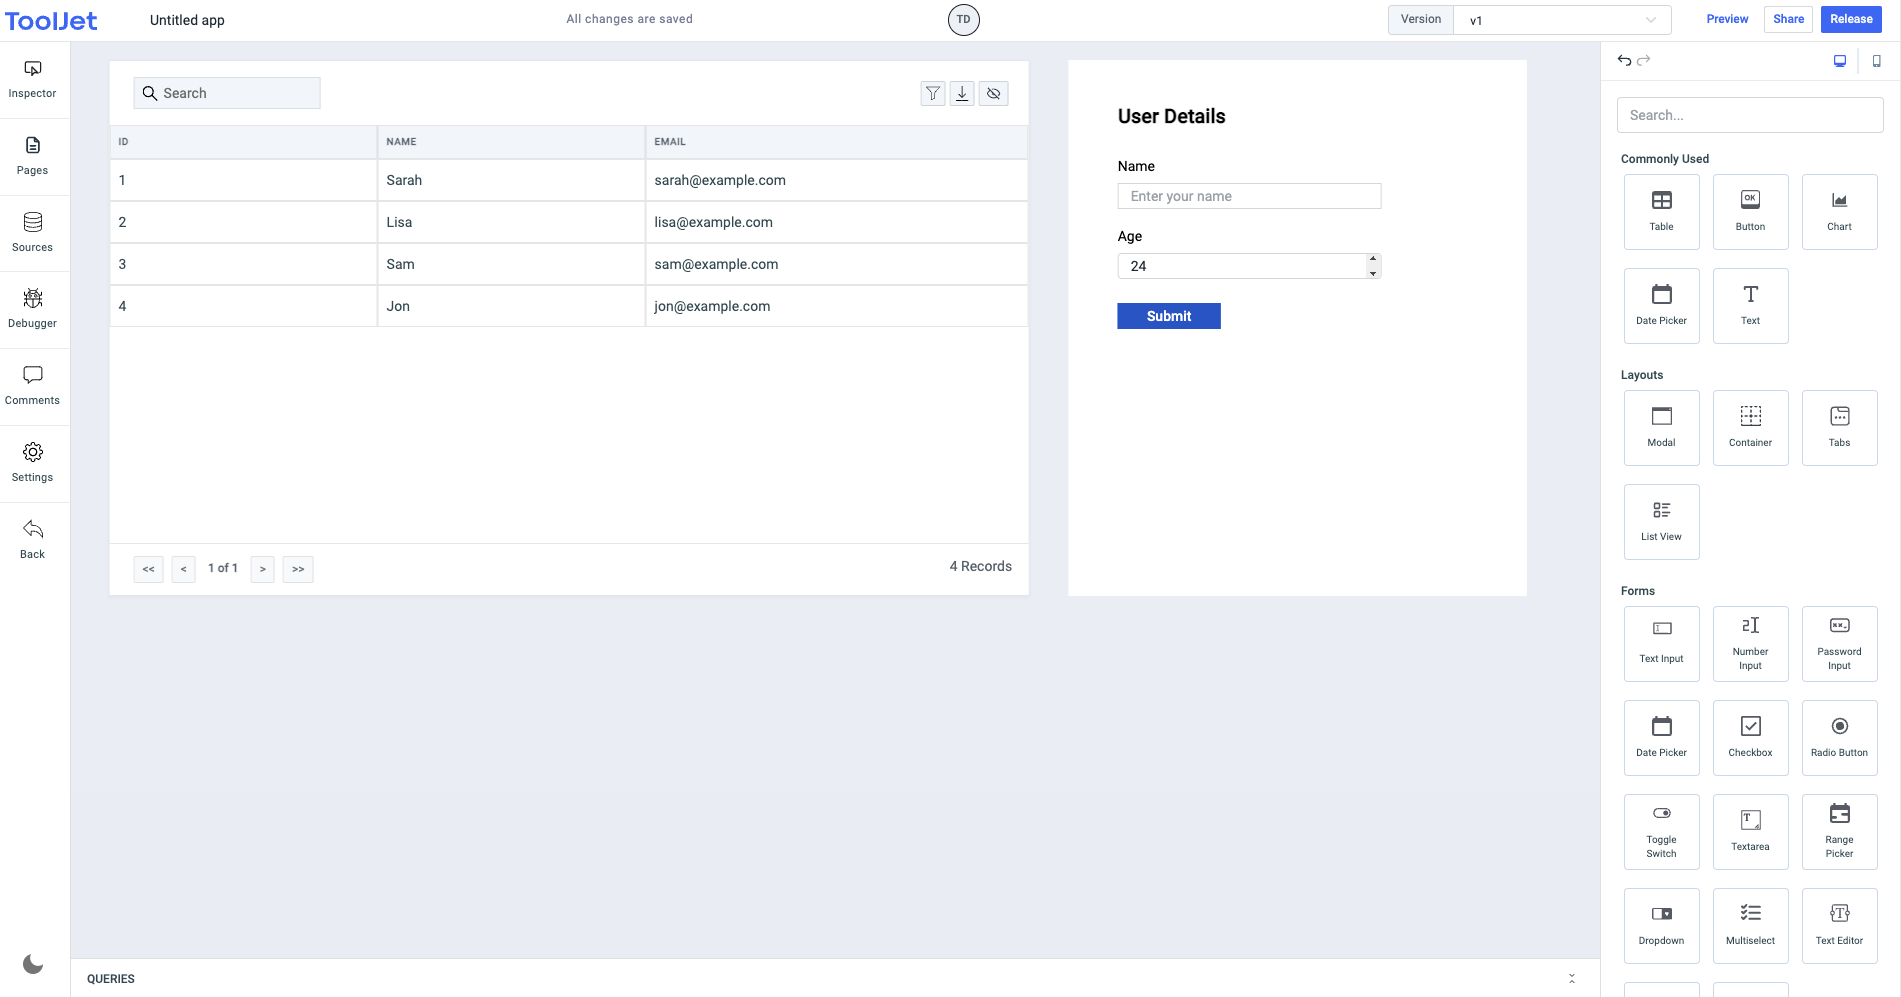Click the undo arrow icon

[x=1624, y=60]
